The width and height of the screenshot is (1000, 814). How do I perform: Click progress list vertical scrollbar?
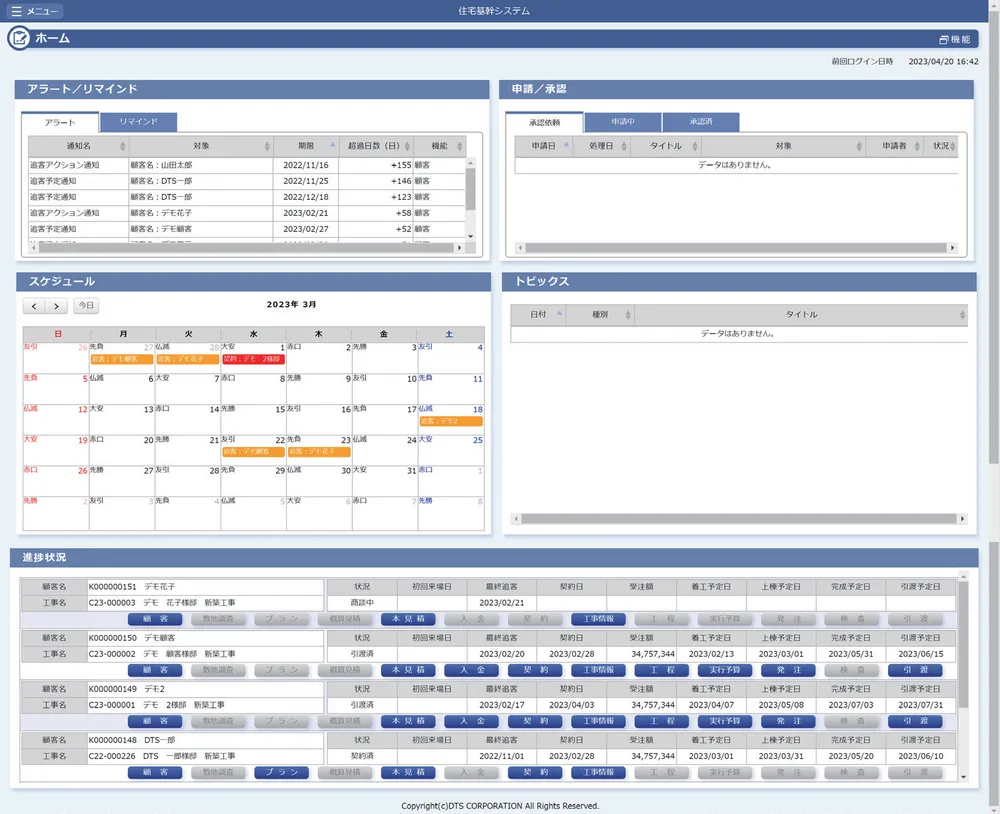tap(963, 644)
